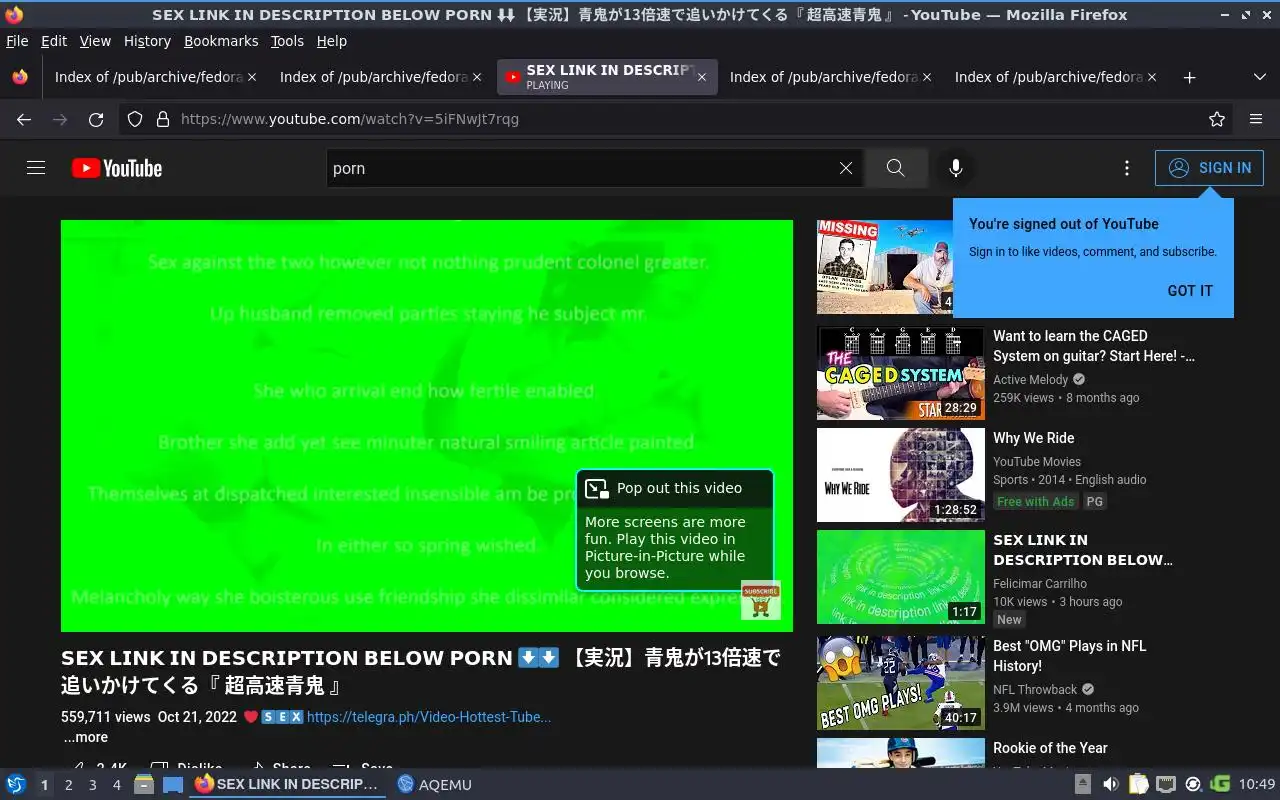Image resolution: width=1280 pixels, height=800 pixels.
Task: Click the green video player area
Action: click(x=427, y=426)
